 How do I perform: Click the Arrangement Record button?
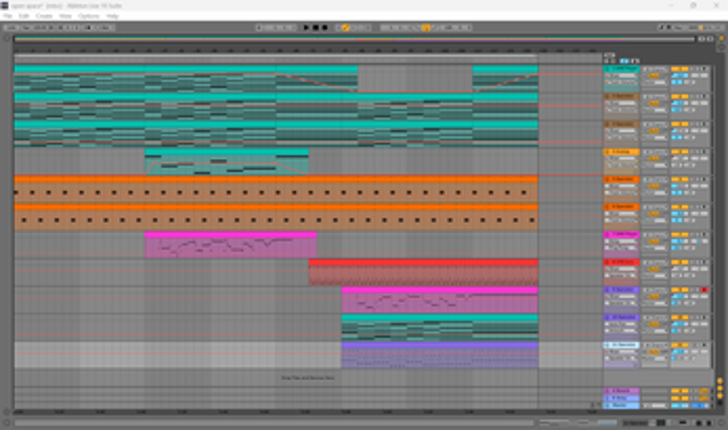326,28
